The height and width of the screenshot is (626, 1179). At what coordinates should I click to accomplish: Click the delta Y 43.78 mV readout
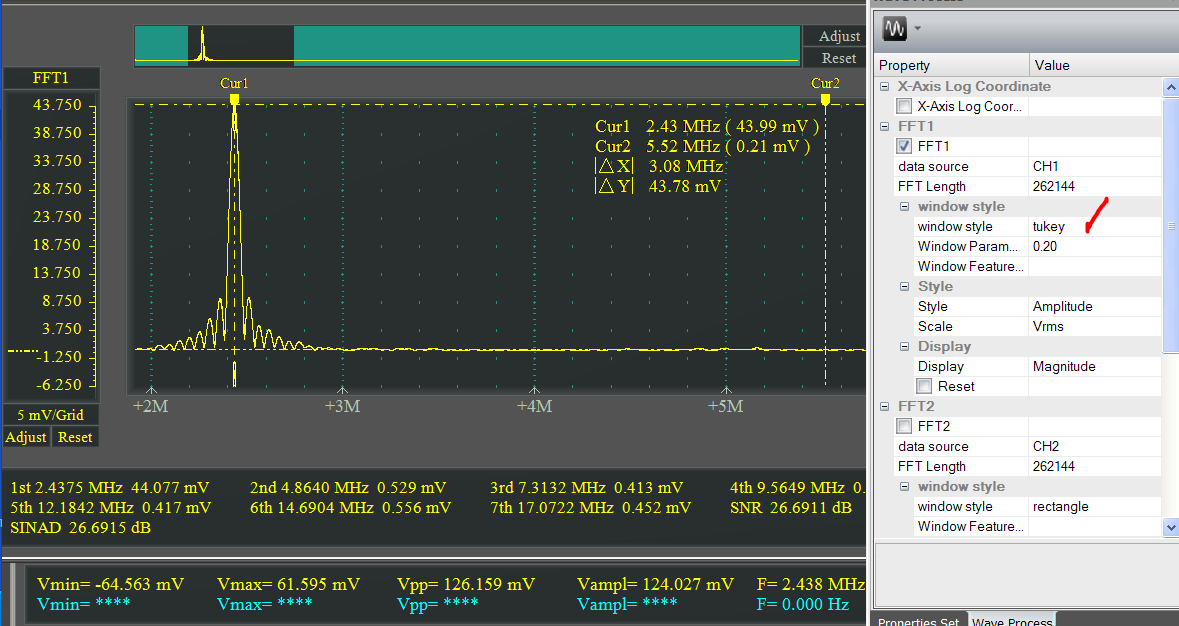[658, 186]
